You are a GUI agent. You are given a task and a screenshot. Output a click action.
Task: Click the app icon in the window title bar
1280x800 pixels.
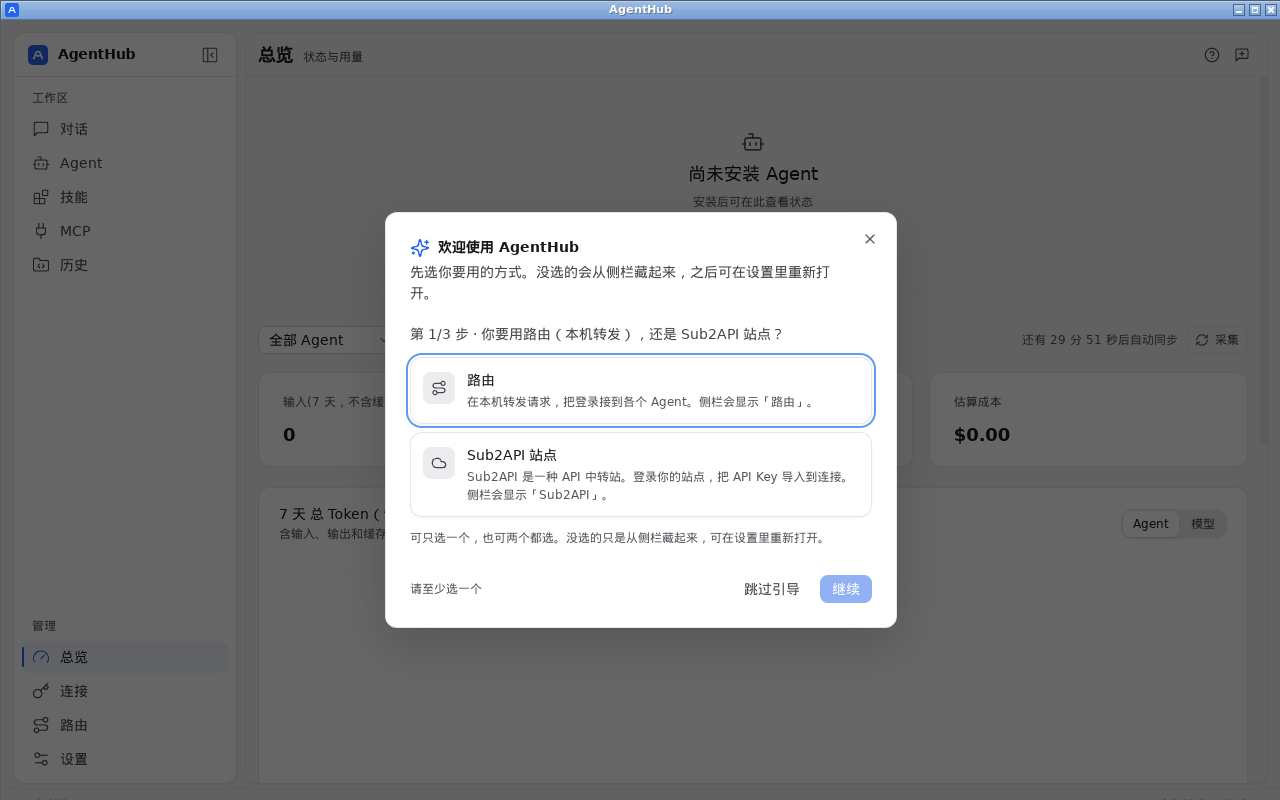[x=12, y=9]
